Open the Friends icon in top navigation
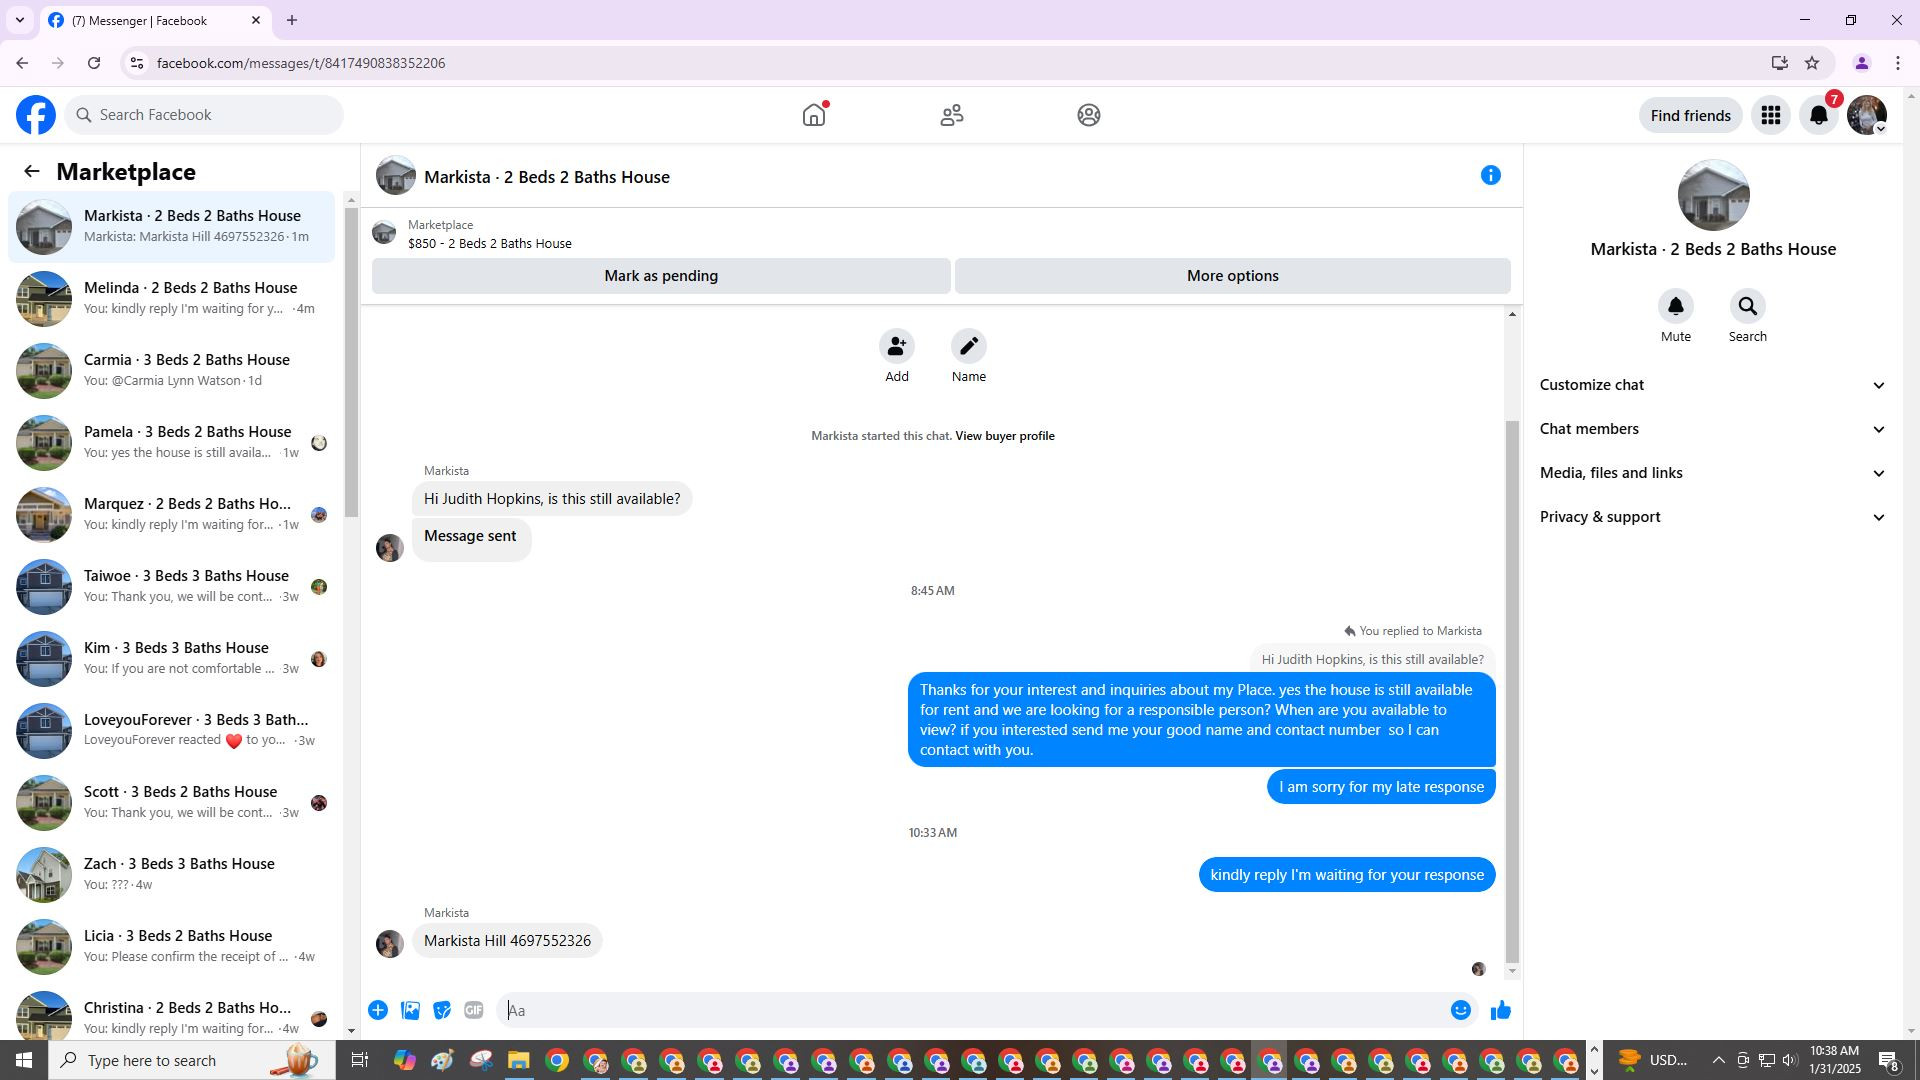The width and height of the screenshot is (1920, 1080). pos(952,115)
